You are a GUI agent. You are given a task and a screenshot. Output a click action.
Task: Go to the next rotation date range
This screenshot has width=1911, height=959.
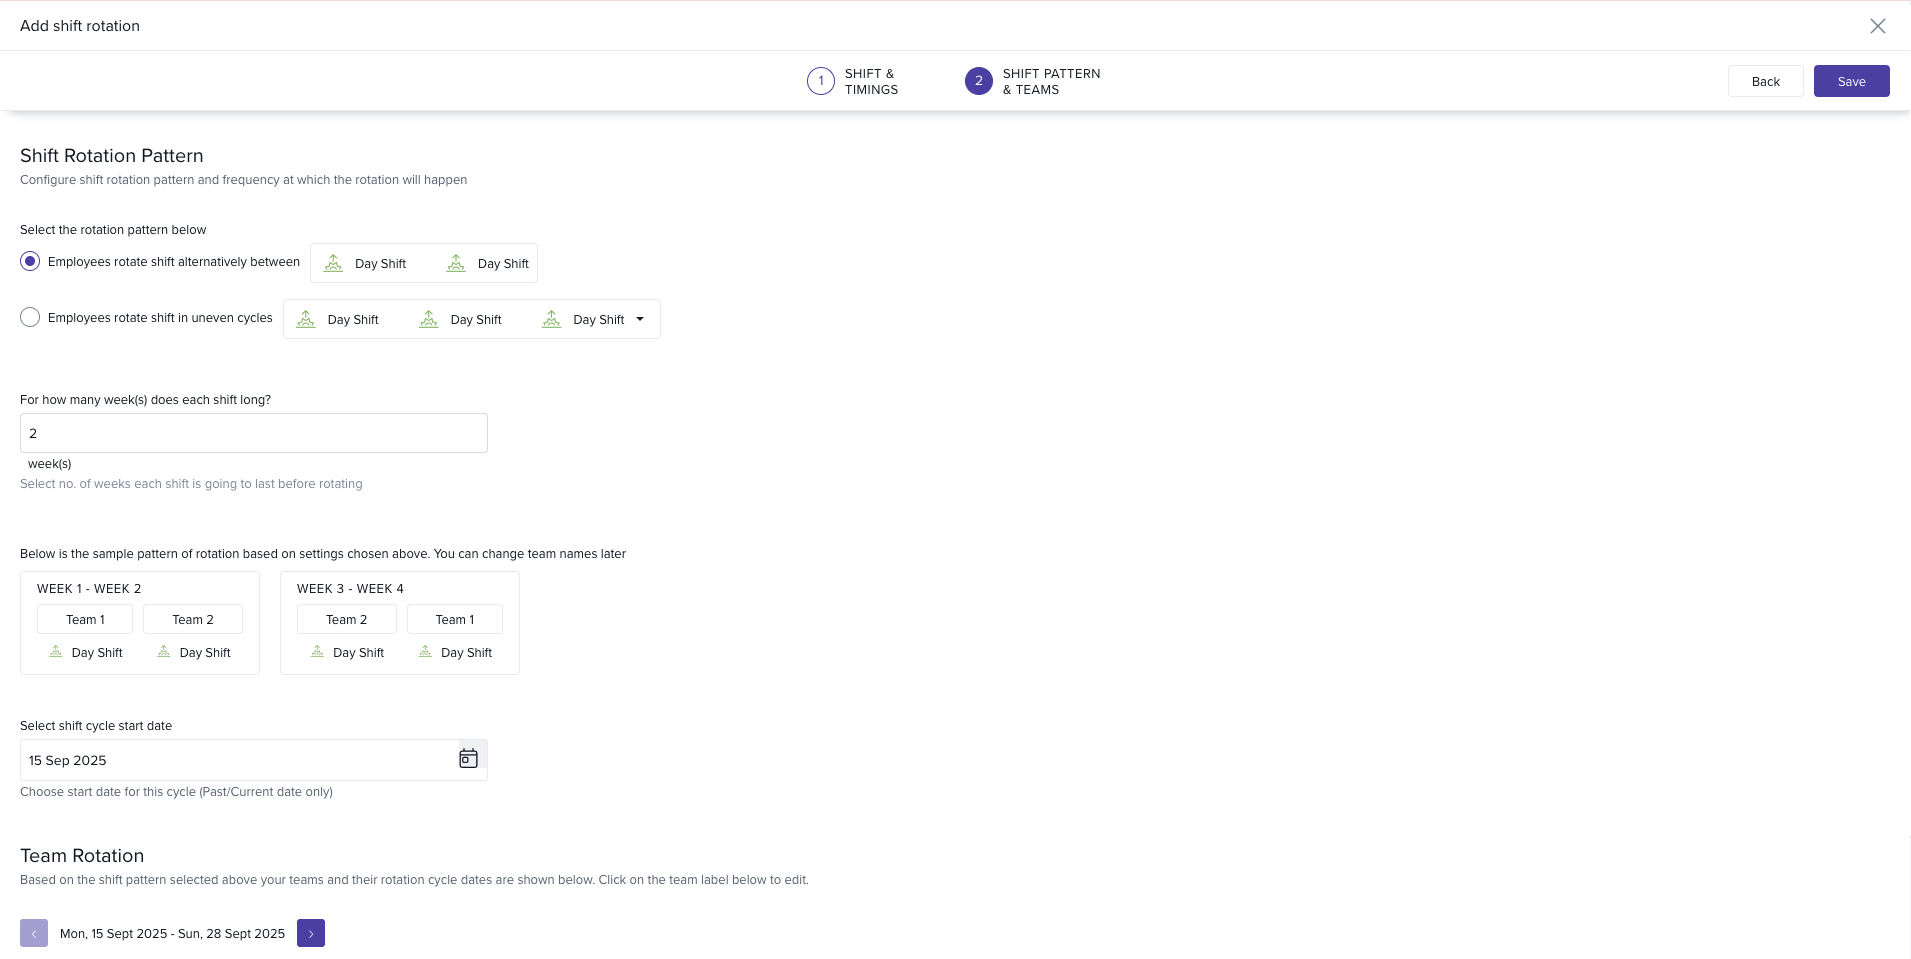pos(311,933)
